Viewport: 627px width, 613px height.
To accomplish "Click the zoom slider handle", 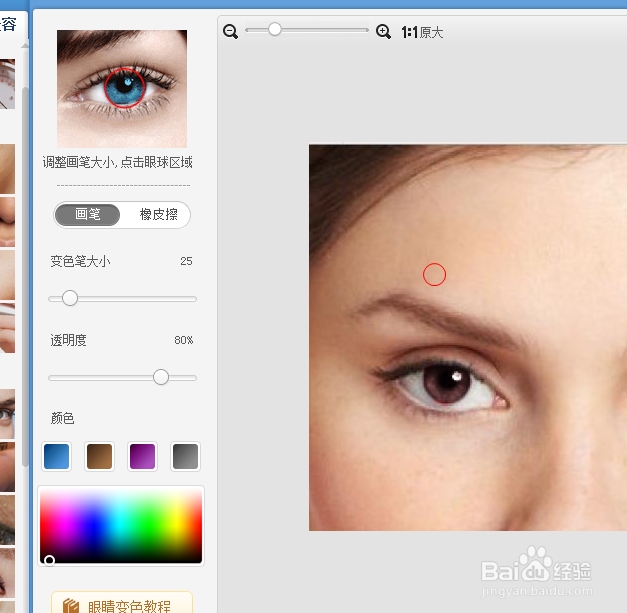I will click(274, 29).
